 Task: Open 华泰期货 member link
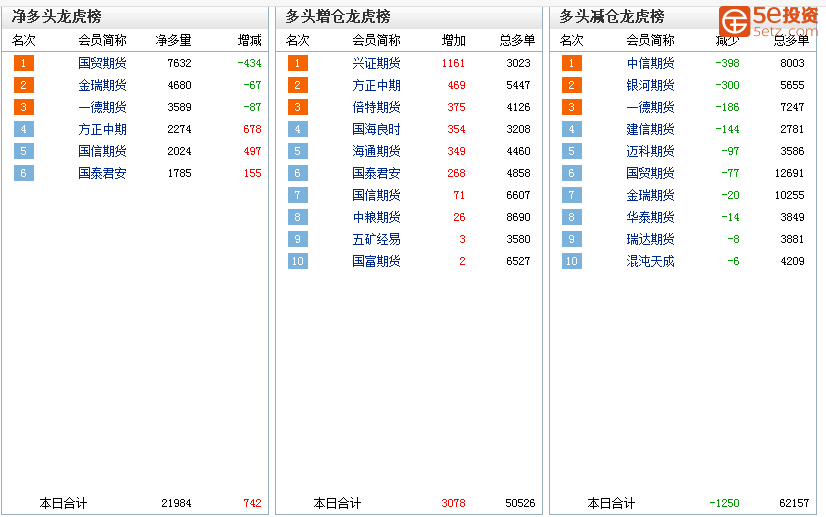(650, 217)
